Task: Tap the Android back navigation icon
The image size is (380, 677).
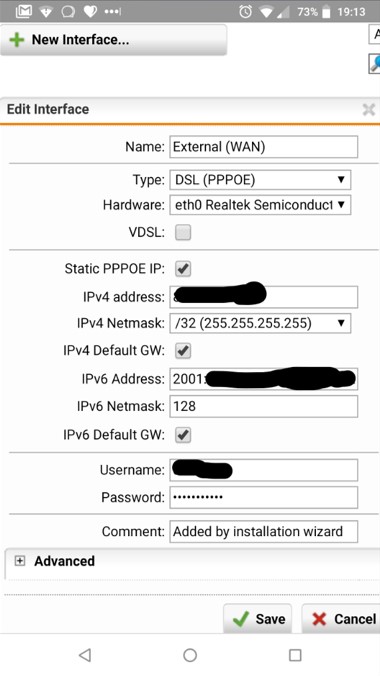Action: point(85,655)
